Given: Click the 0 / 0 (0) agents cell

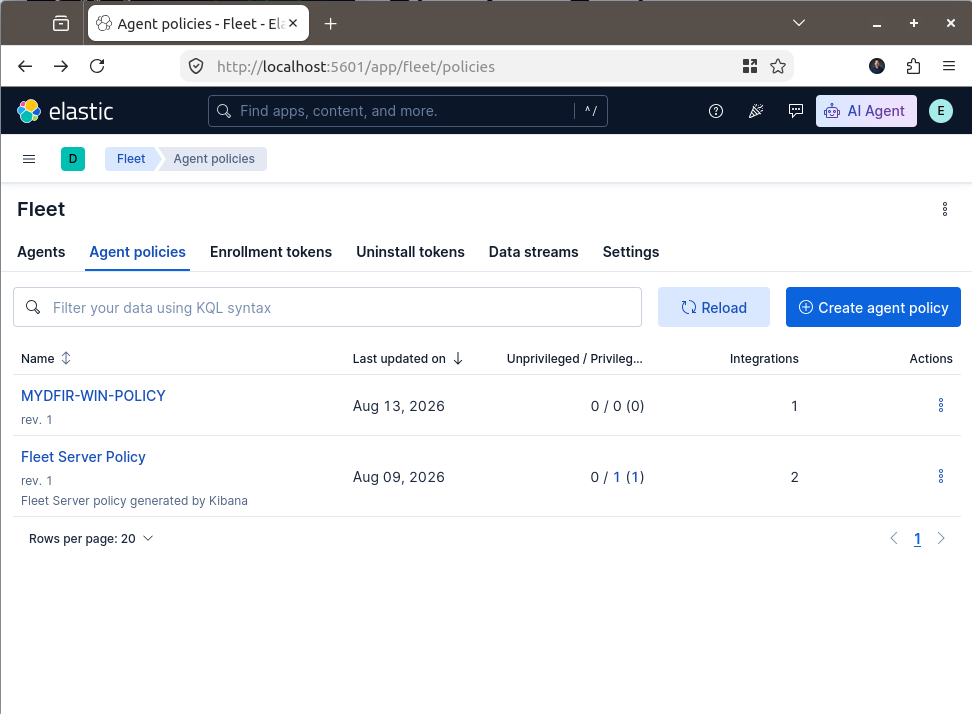Looking at the screenshot, I should tap(617, 406).
